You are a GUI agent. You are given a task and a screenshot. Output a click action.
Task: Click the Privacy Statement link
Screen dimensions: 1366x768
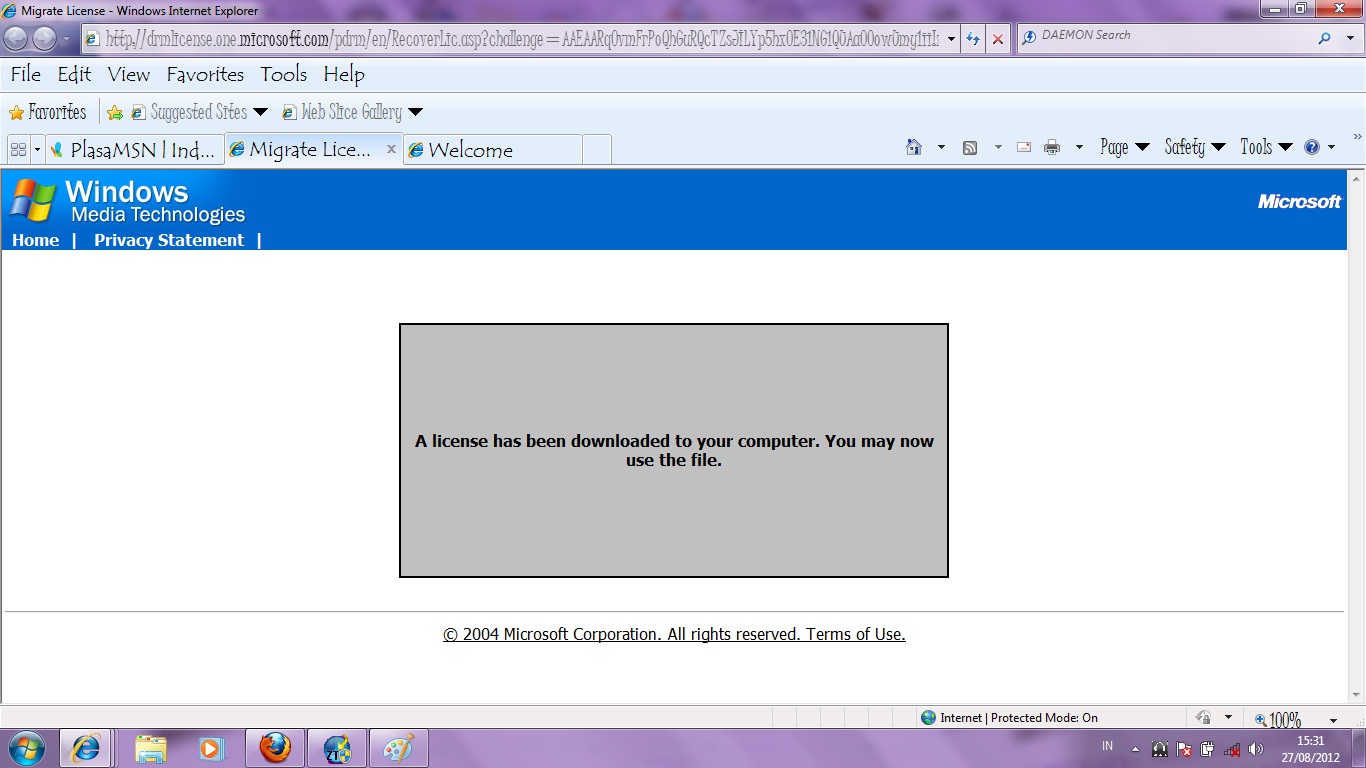(x=169, y=240)
